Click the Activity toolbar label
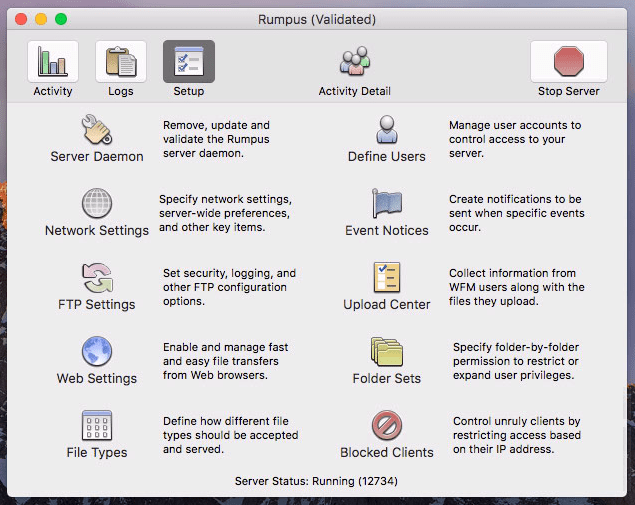This screenshot has width=635, height=505. pyautogui.click(x=53, y=92)
